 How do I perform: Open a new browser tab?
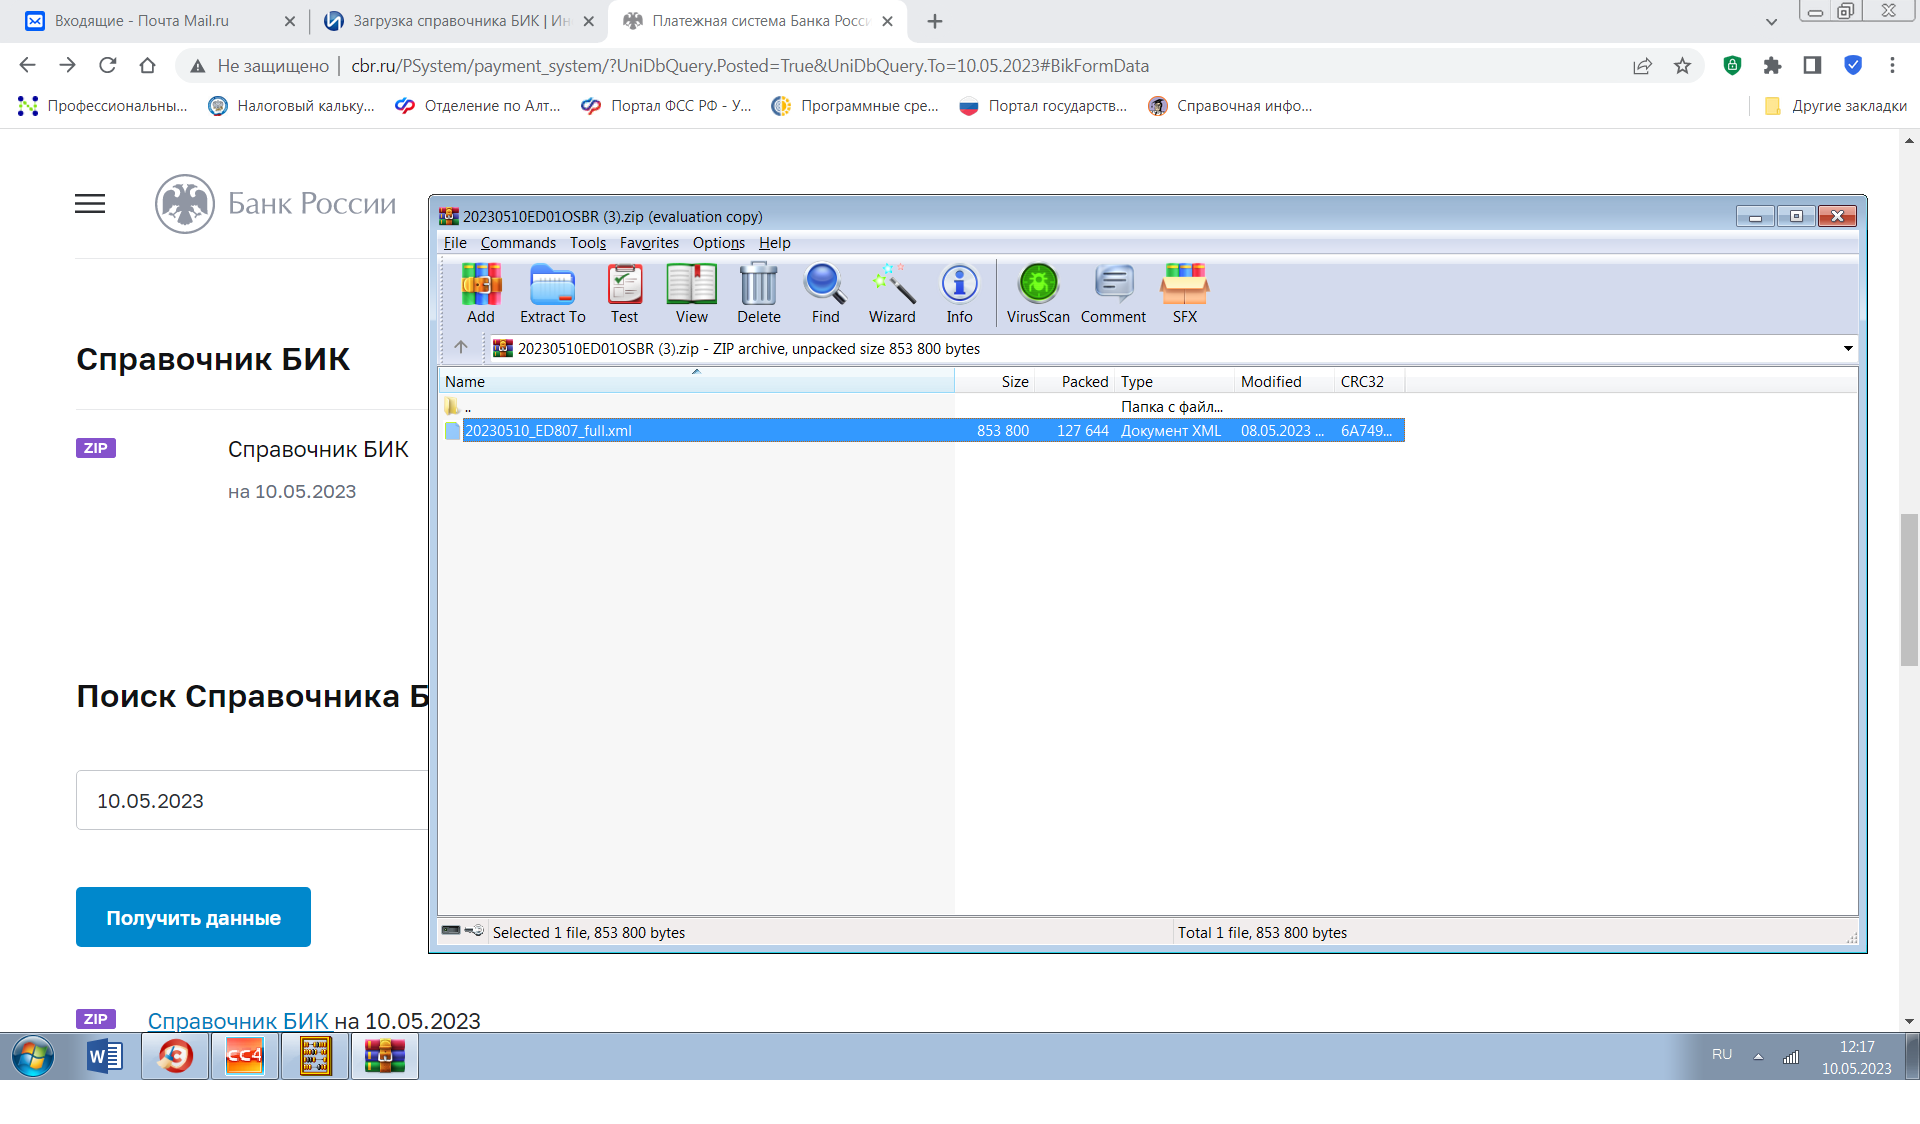tap(935, 21)
